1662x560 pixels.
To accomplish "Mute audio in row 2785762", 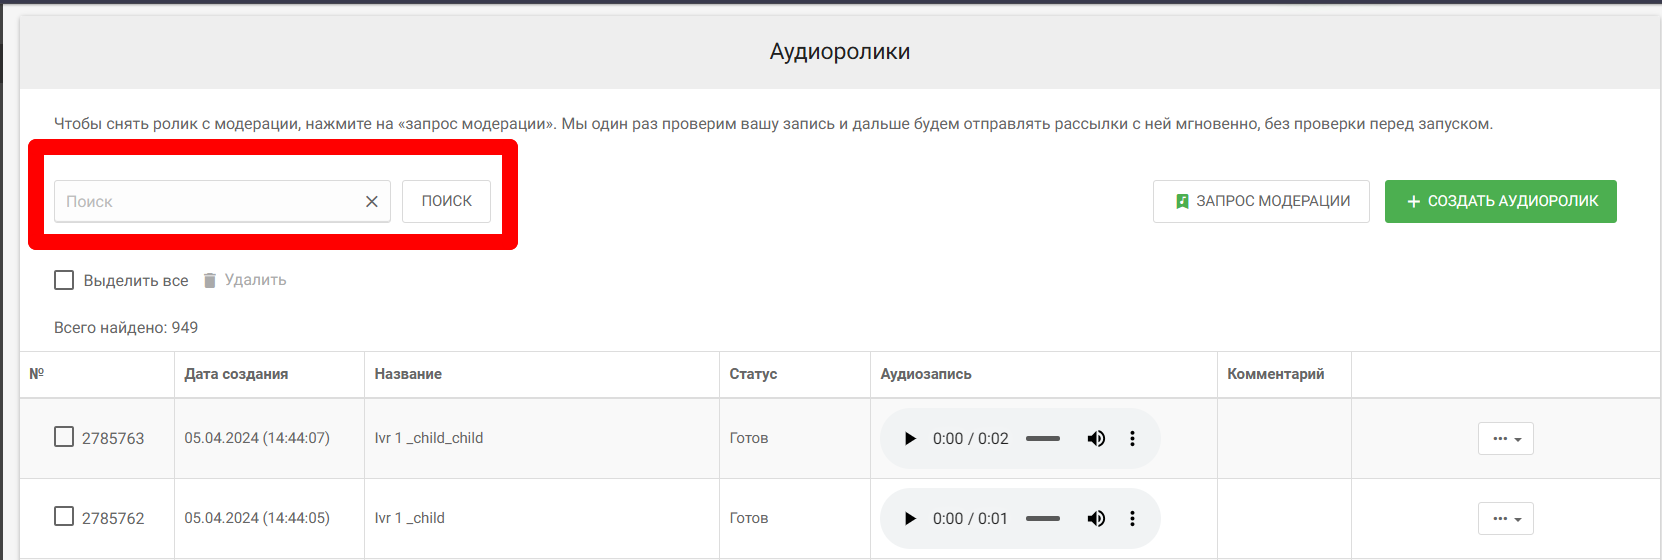I will pyautogui.click(x=1096, y=519).
